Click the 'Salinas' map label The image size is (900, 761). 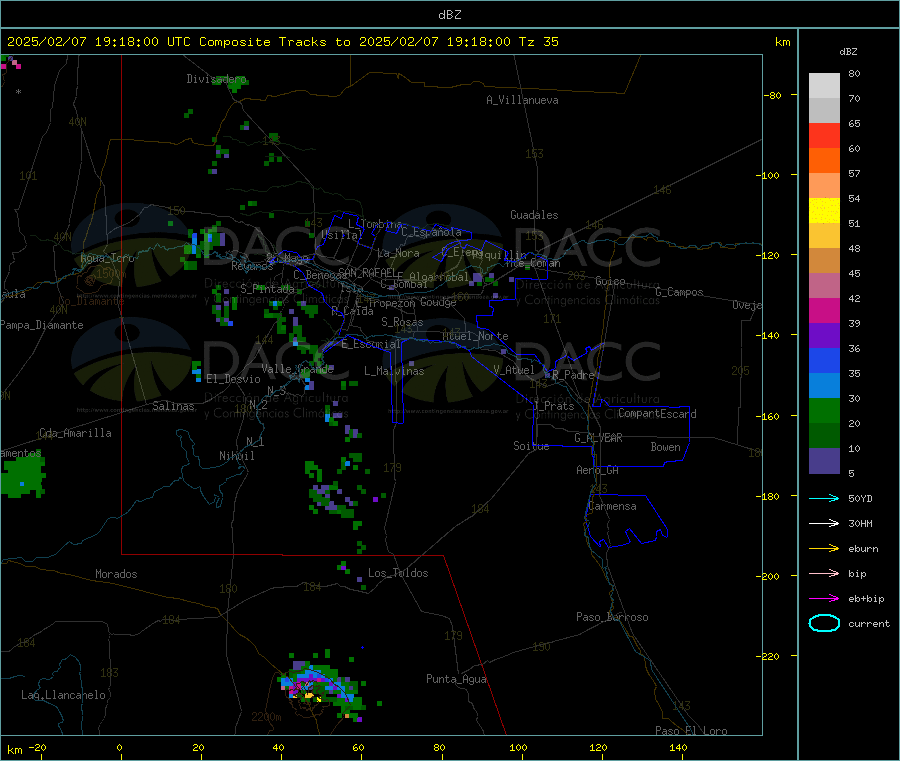coord(173,406)
